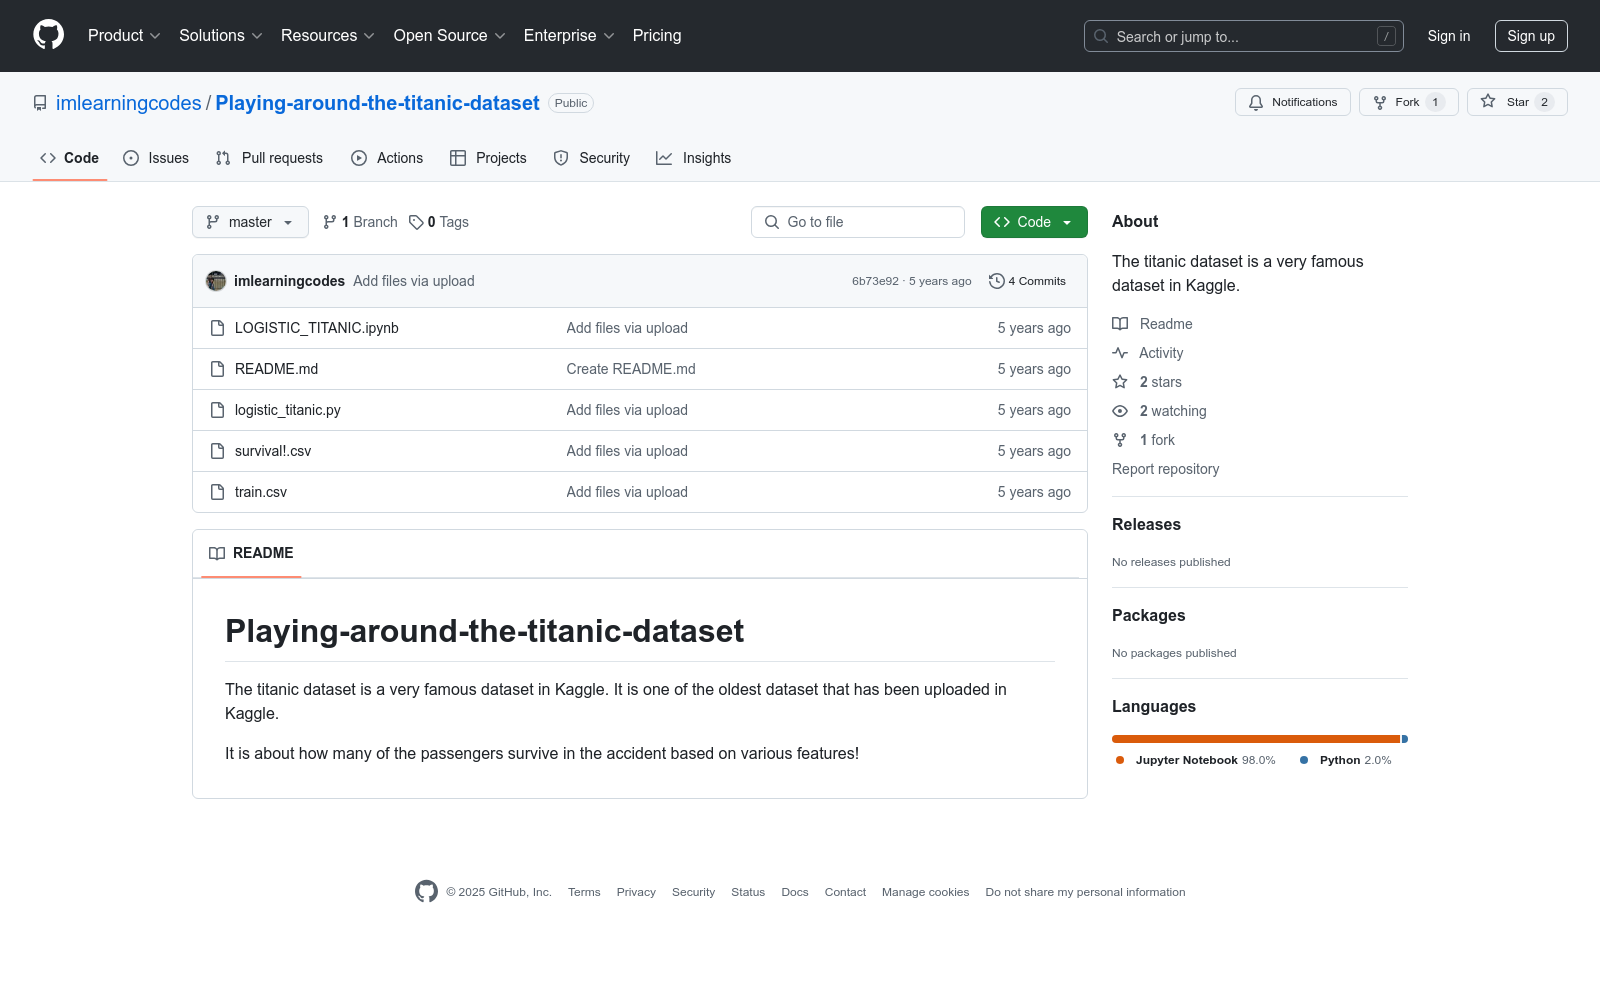Screen dimensions: 1600x1000
Task: Click the search icon in the top search bar
Action: point(1101,36)
